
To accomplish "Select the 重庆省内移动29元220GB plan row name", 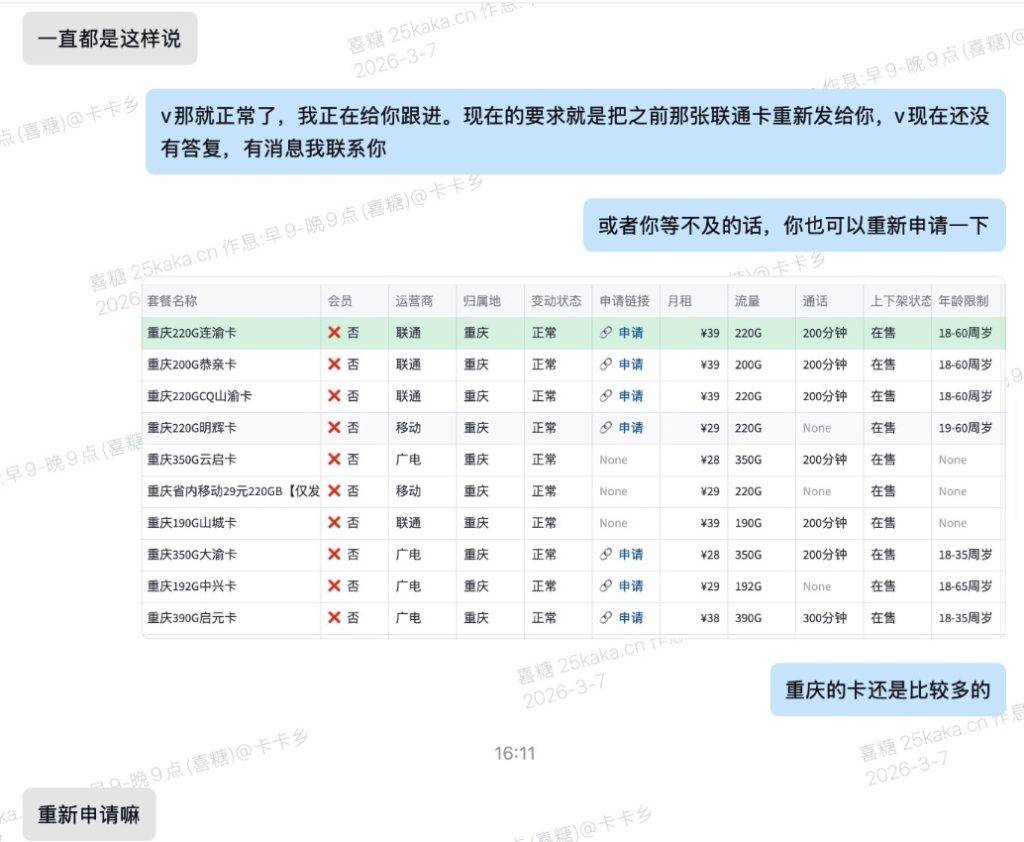I will [232, 491].
